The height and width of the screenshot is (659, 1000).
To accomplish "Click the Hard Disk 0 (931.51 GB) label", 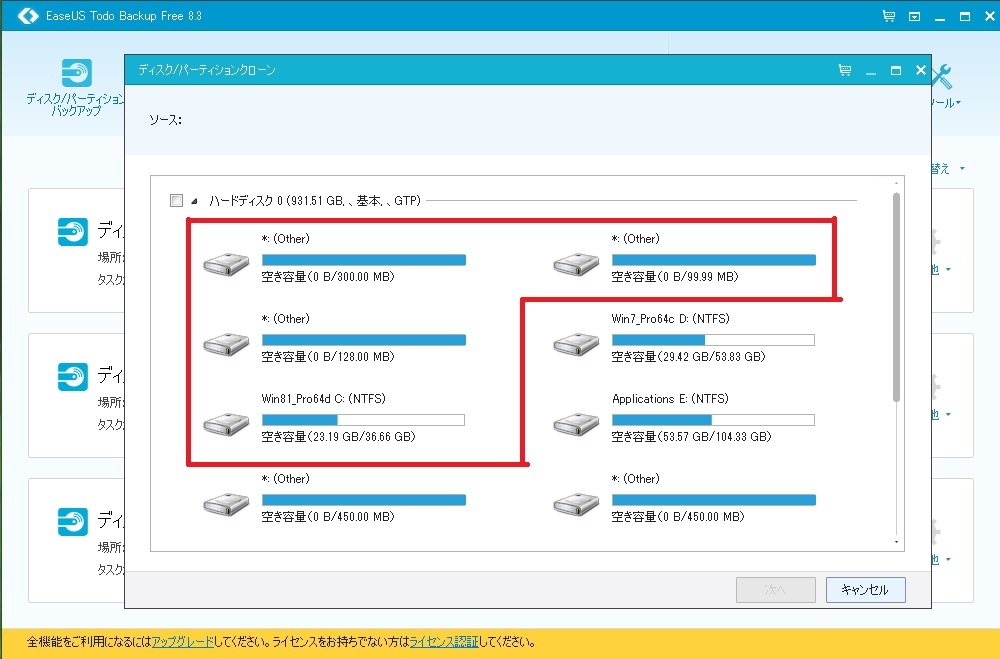I will [315, 201].
